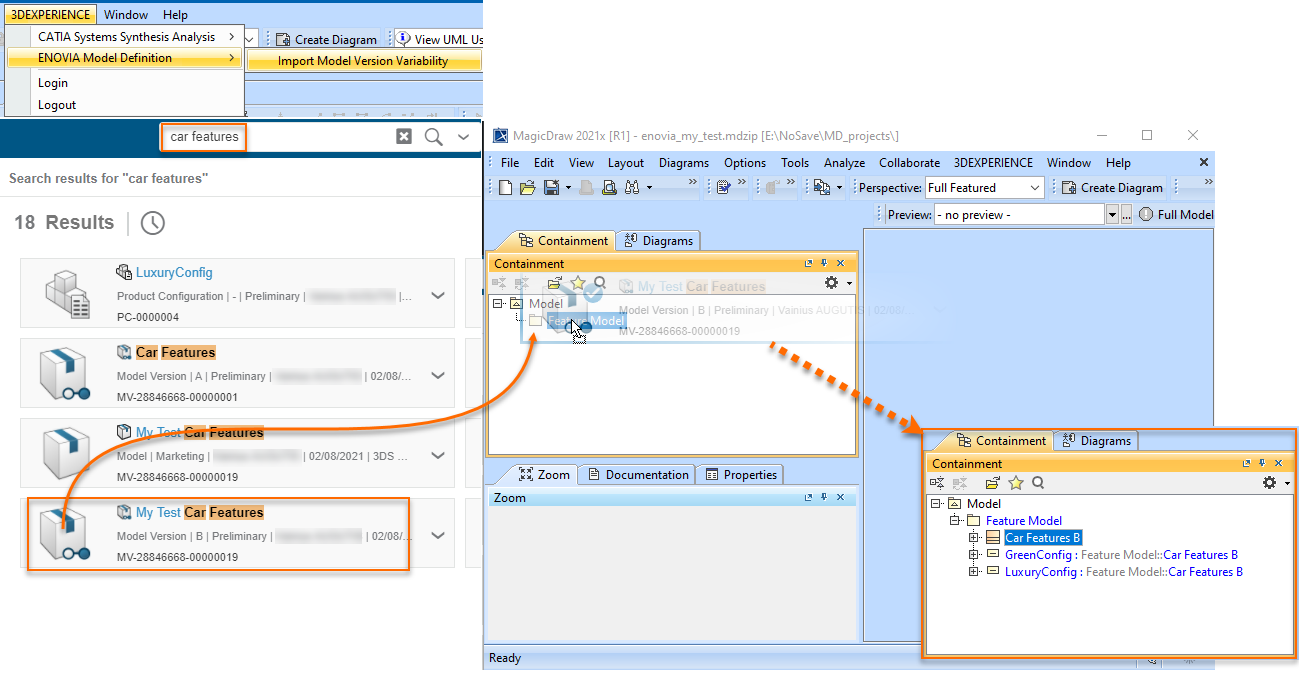
Task: Click open-in-new-tree folder icon in callout
Action: pos(992,483)
